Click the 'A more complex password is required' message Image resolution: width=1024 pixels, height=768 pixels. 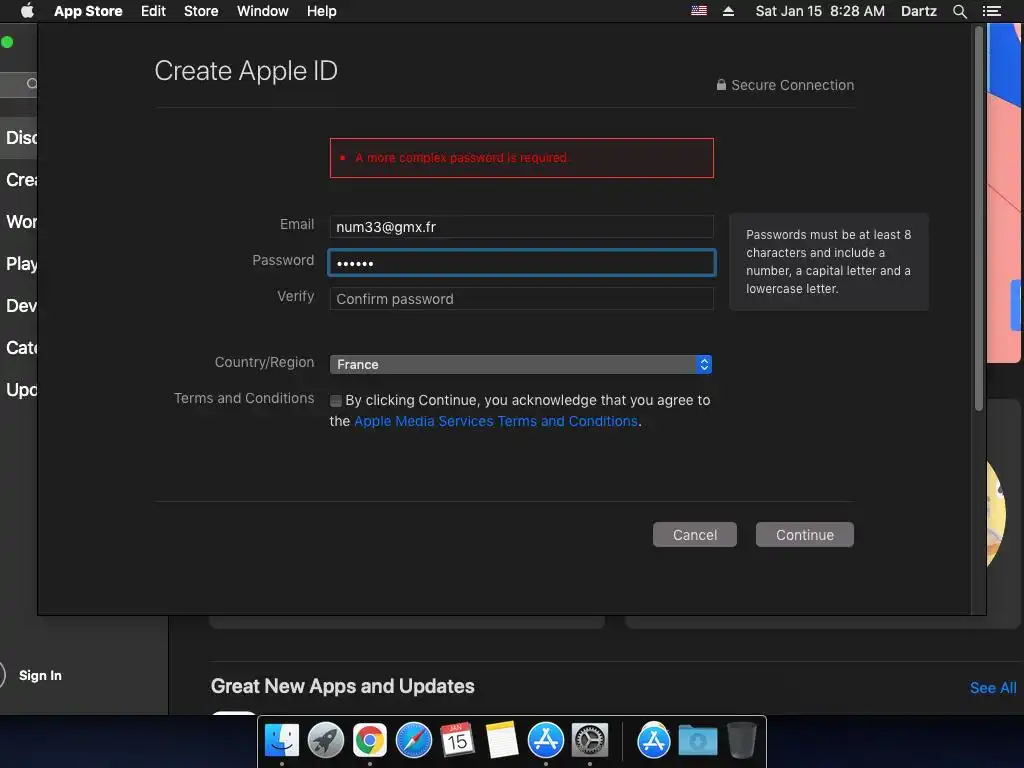pos(461,157)
